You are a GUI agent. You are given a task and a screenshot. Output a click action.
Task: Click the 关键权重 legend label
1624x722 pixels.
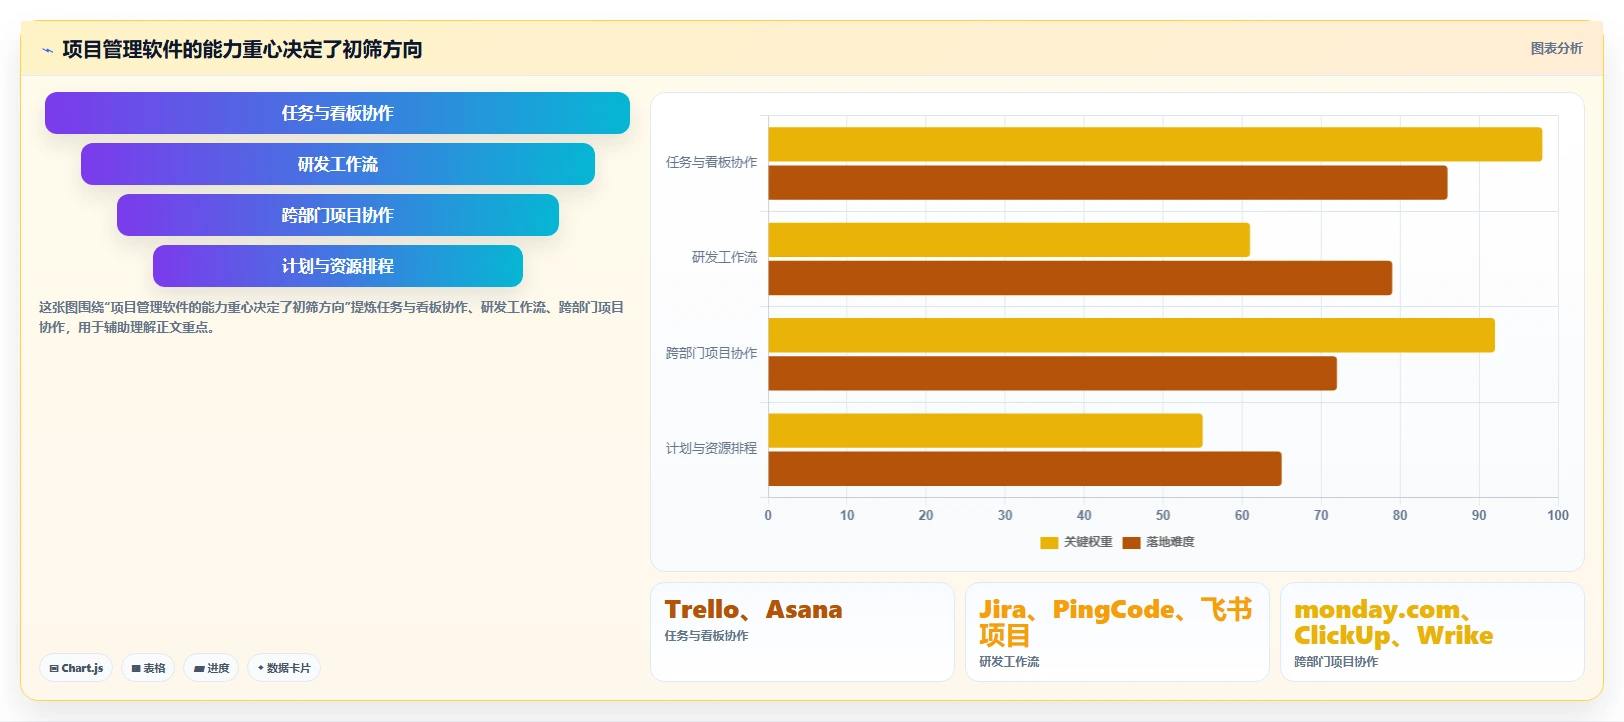click(x=1088, y=542)
